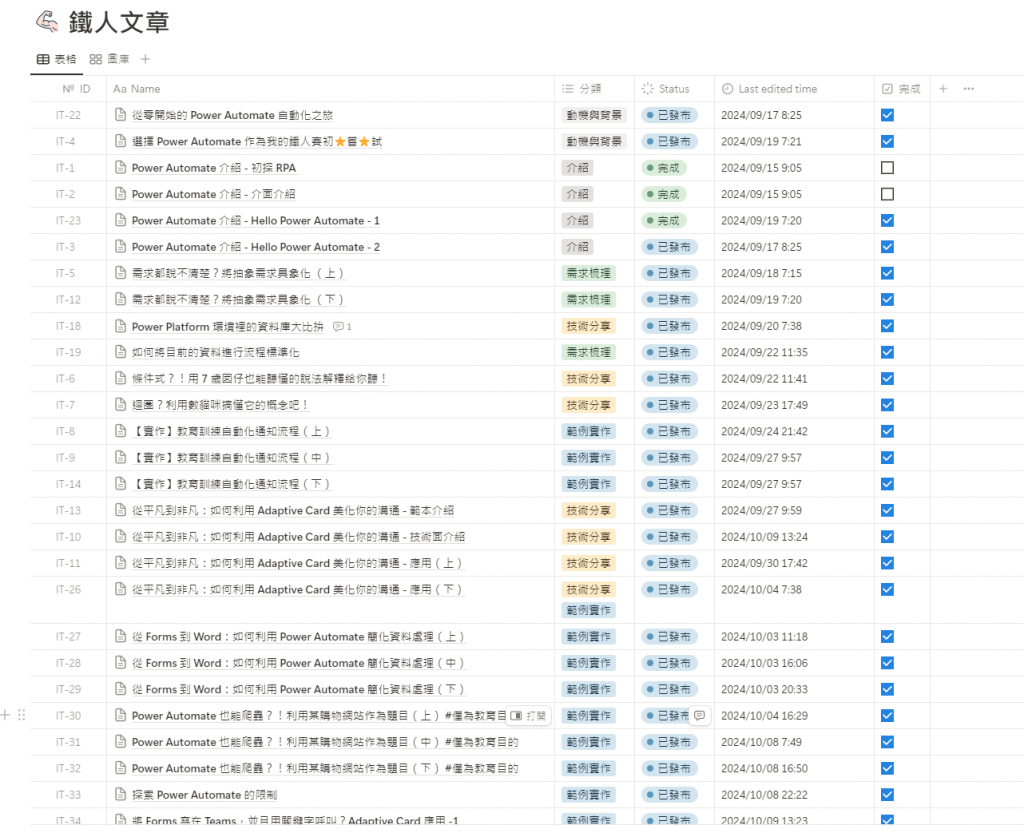Switch to 表格 view tab
1024x833 pixels.
[56, 59]
